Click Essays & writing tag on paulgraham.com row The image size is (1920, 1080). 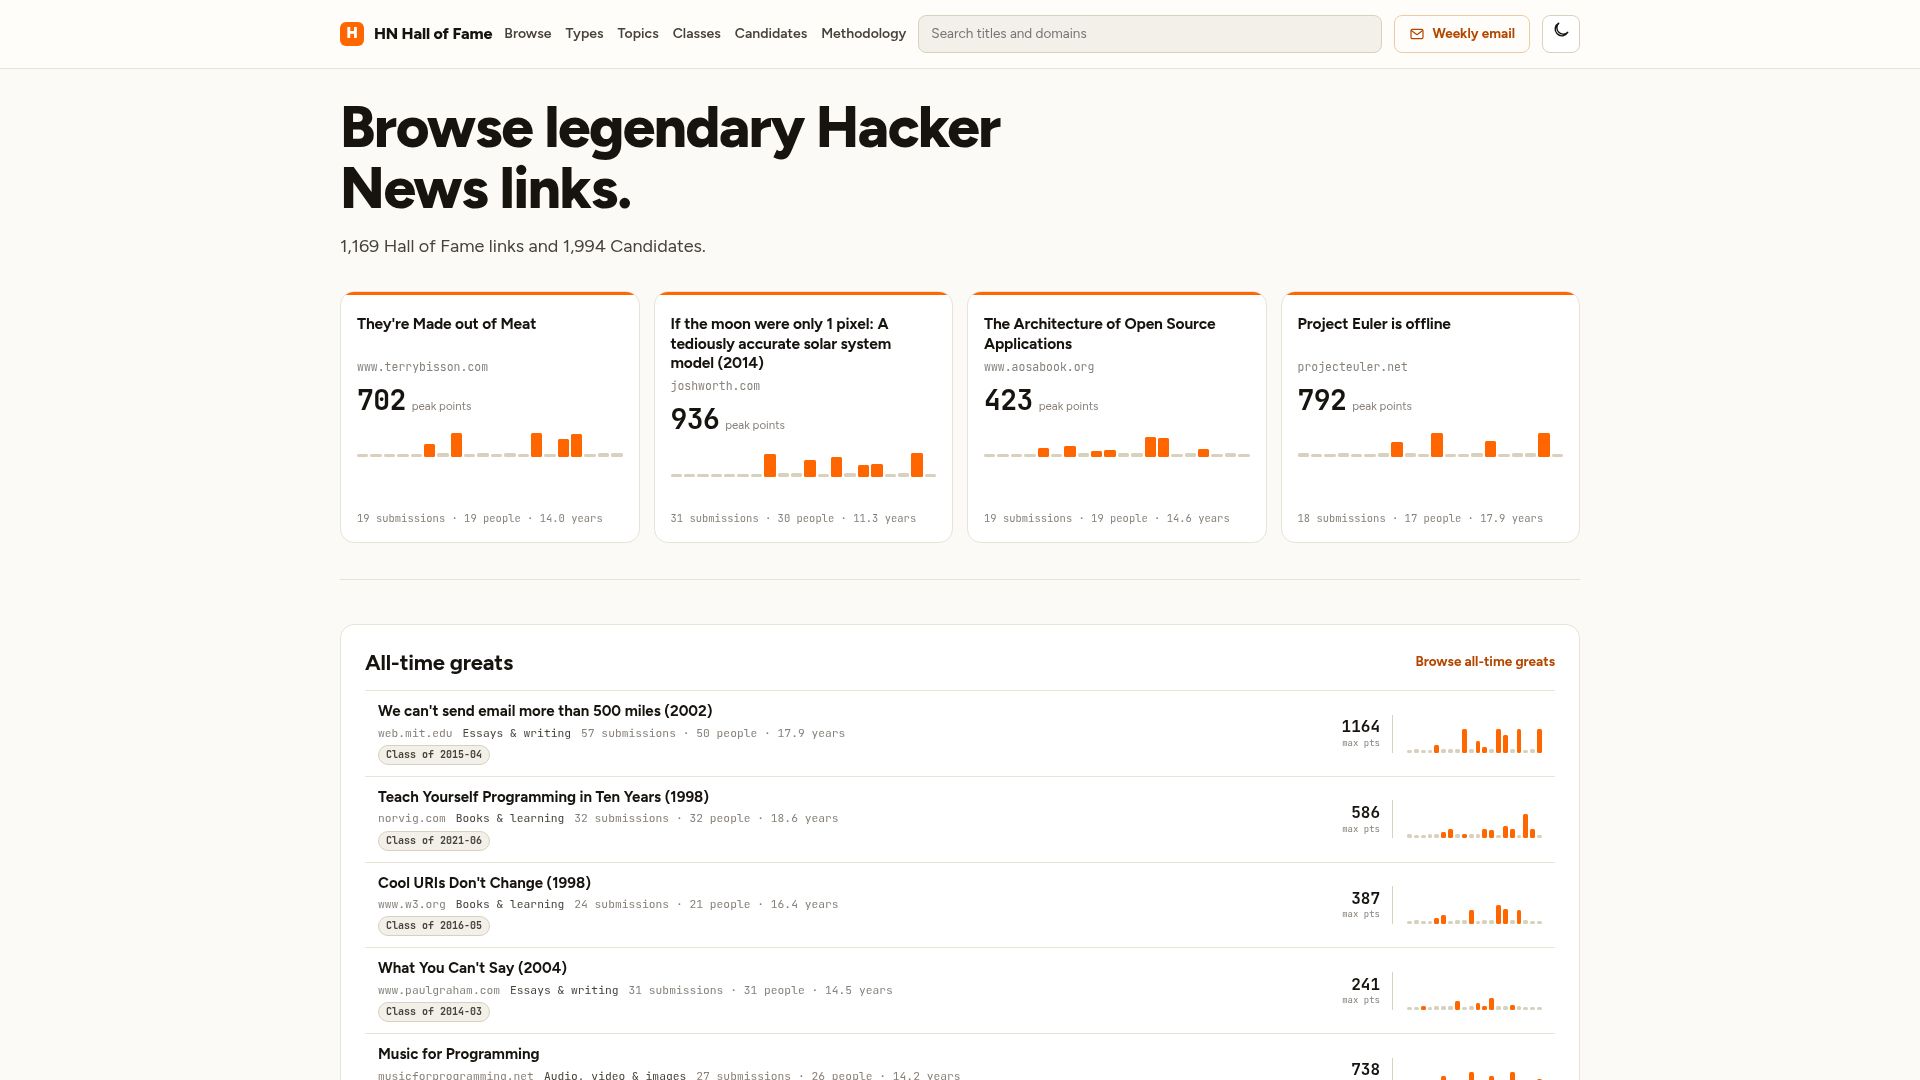[564, 991]
